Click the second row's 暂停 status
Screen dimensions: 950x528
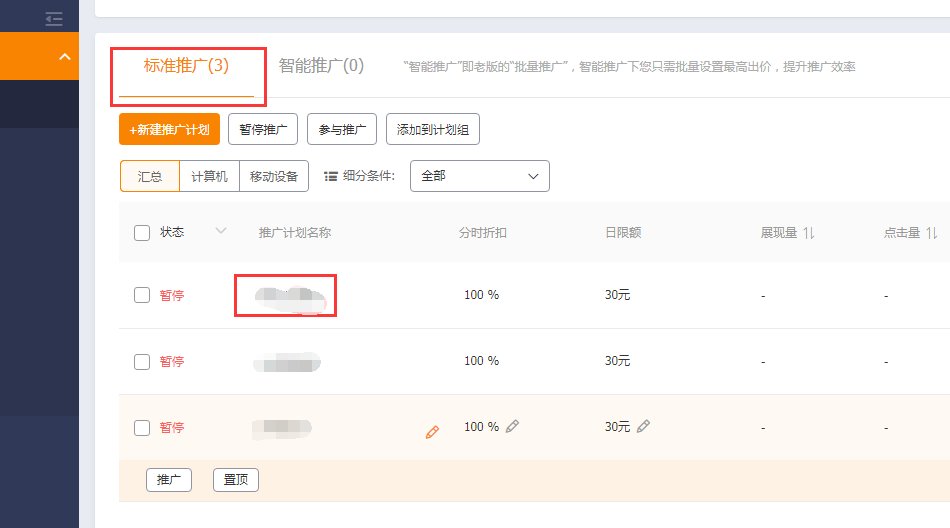tap(171, 361)
